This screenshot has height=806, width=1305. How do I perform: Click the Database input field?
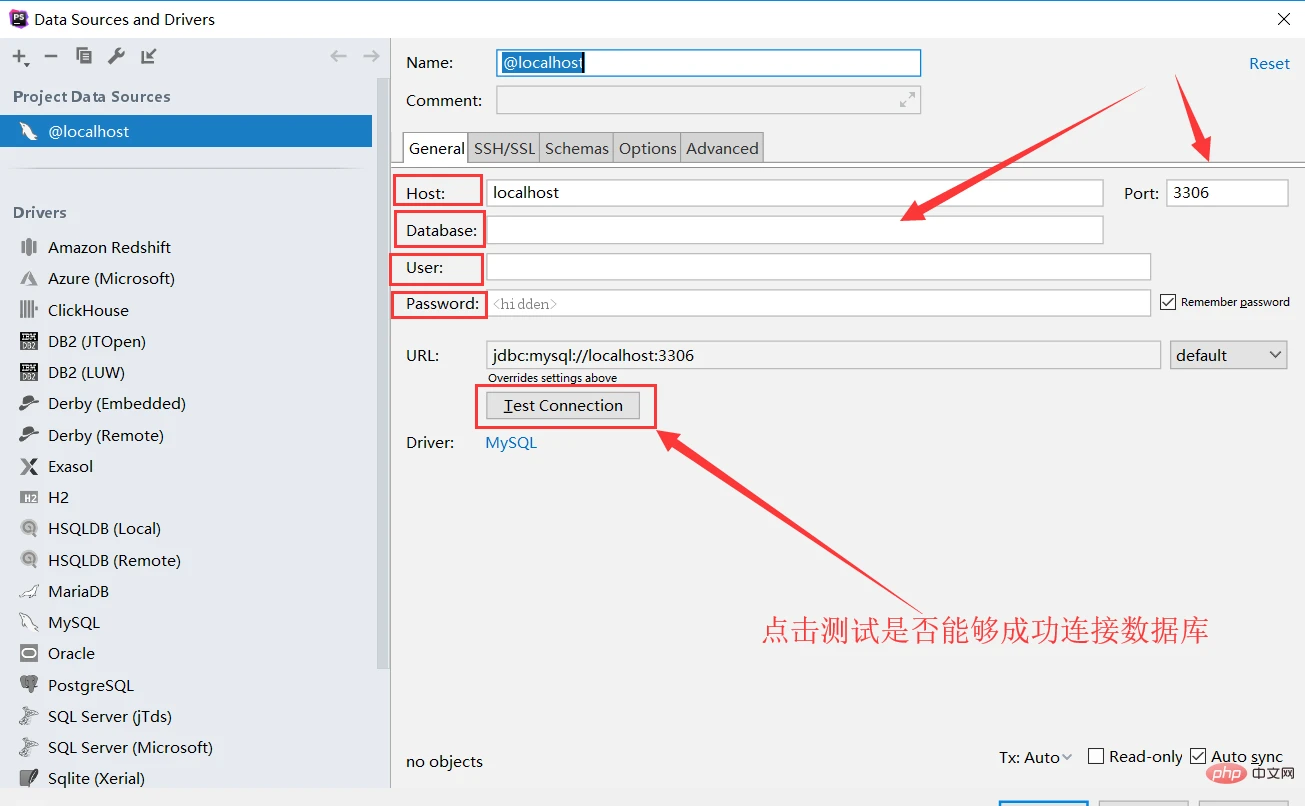coord(794,230)
